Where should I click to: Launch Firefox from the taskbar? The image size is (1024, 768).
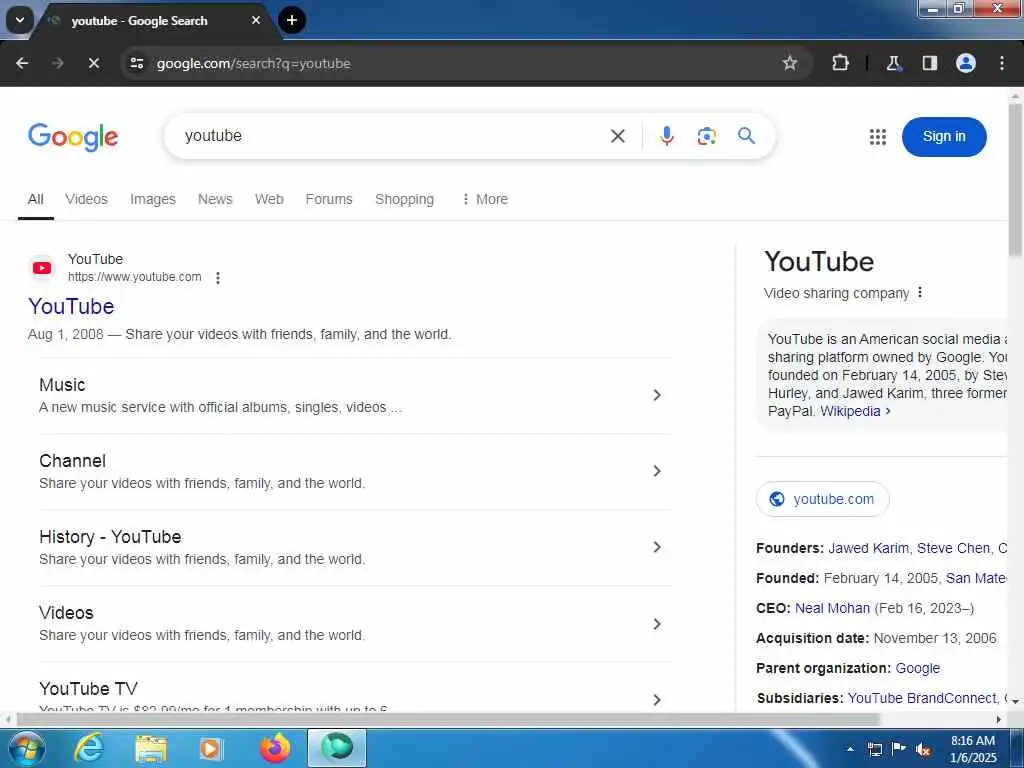tap(274, 748)
